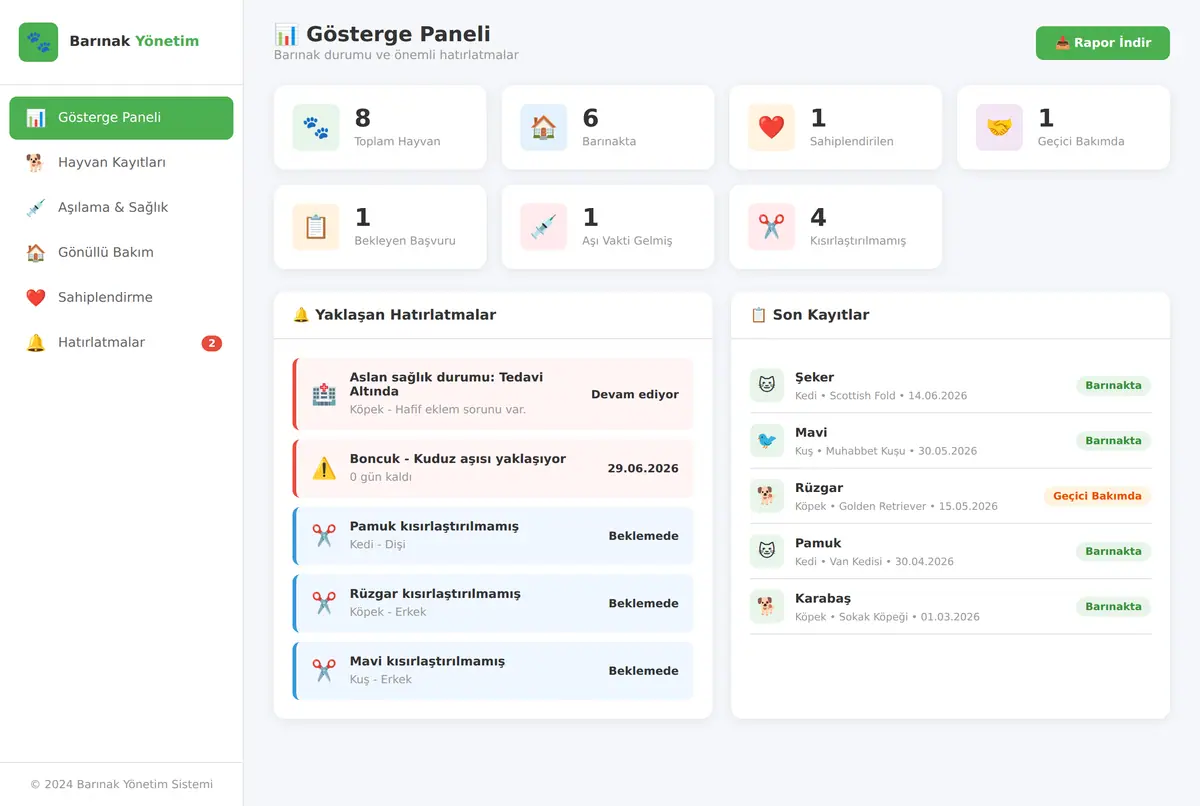Click the Barınakta badge for Karabaş

tap(1113, 607)
